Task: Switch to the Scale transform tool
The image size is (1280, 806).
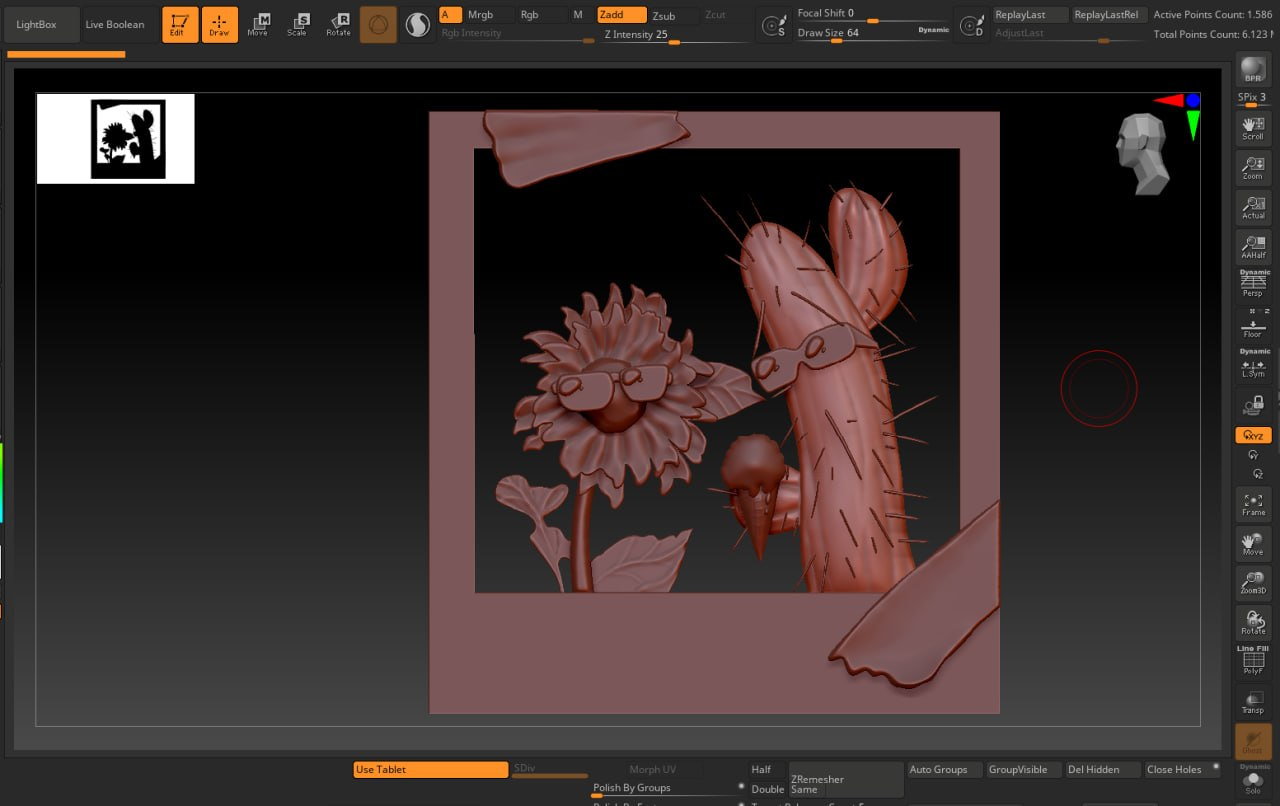Action: click(x=297, y=24)
